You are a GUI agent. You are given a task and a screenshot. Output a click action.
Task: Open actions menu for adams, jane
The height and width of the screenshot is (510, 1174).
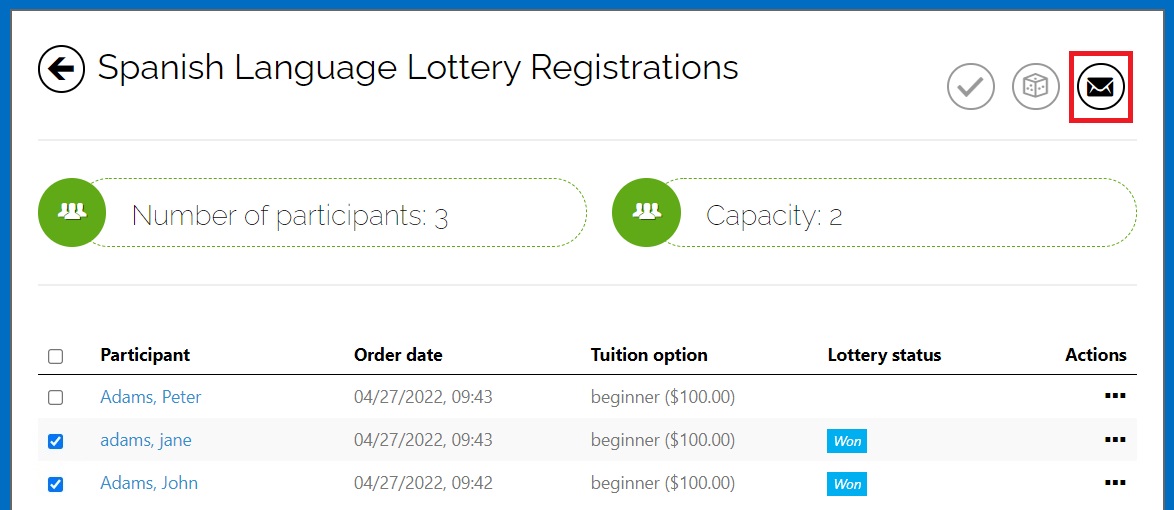(x=1115, y=440)
